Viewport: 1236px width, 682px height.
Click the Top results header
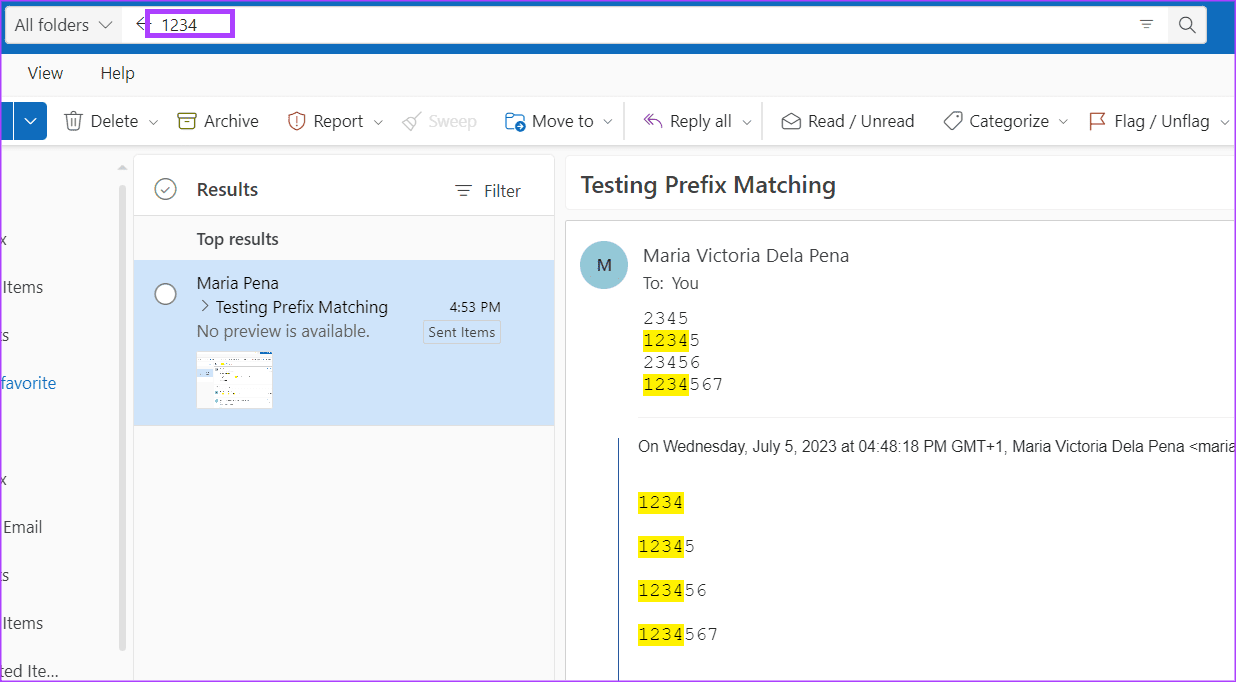click(x=238, y=239)
